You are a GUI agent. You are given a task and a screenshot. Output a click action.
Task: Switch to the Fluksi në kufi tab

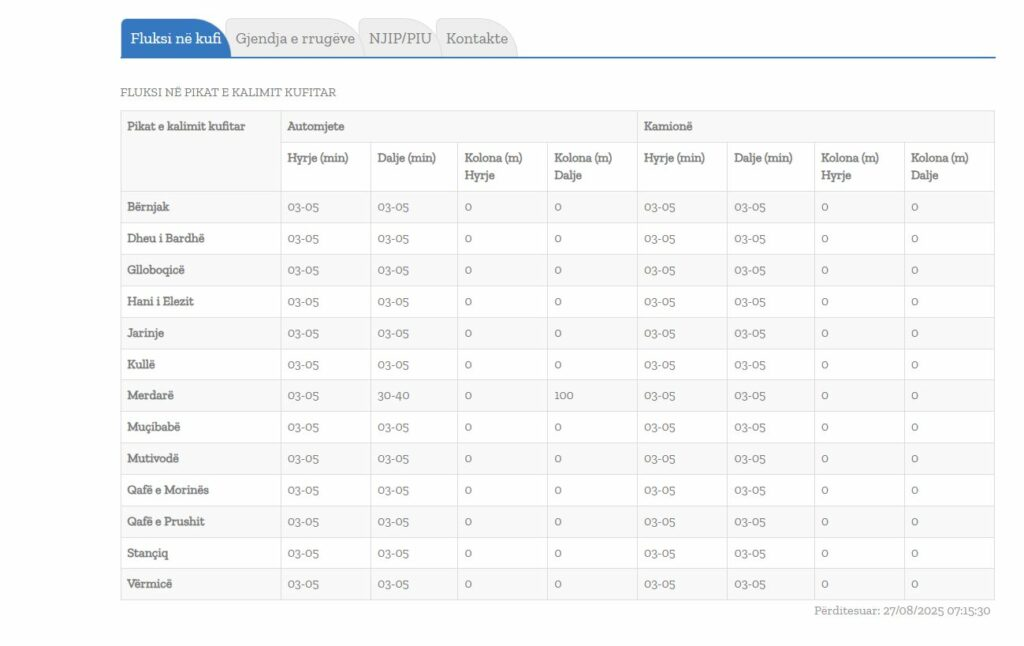coord(175,39)
